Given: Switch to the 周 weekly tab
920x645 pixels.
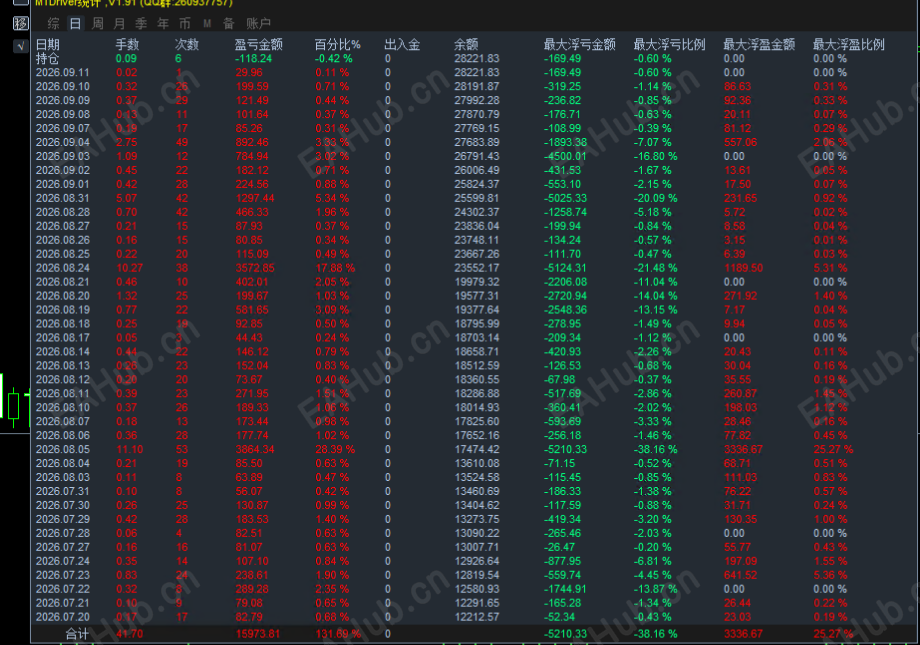Looking at the screenshot, I should coord(97,23).
